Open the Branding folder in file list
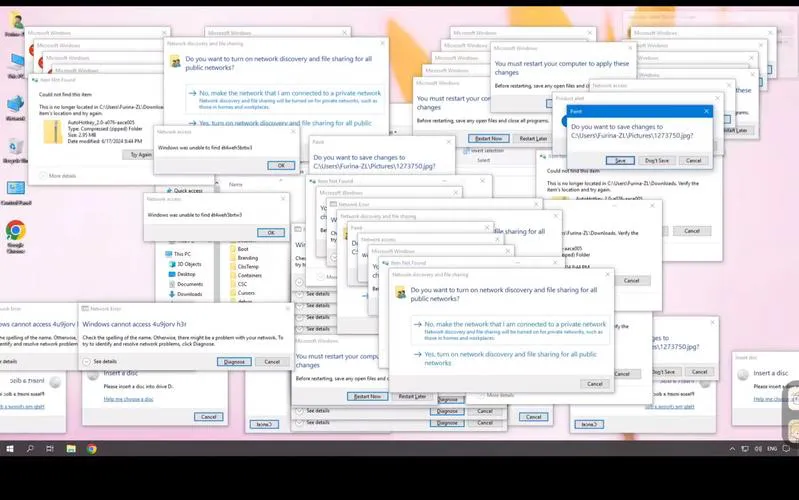This screenshot has height=500, width=799. pyautogui.click(x=244, y=258)
